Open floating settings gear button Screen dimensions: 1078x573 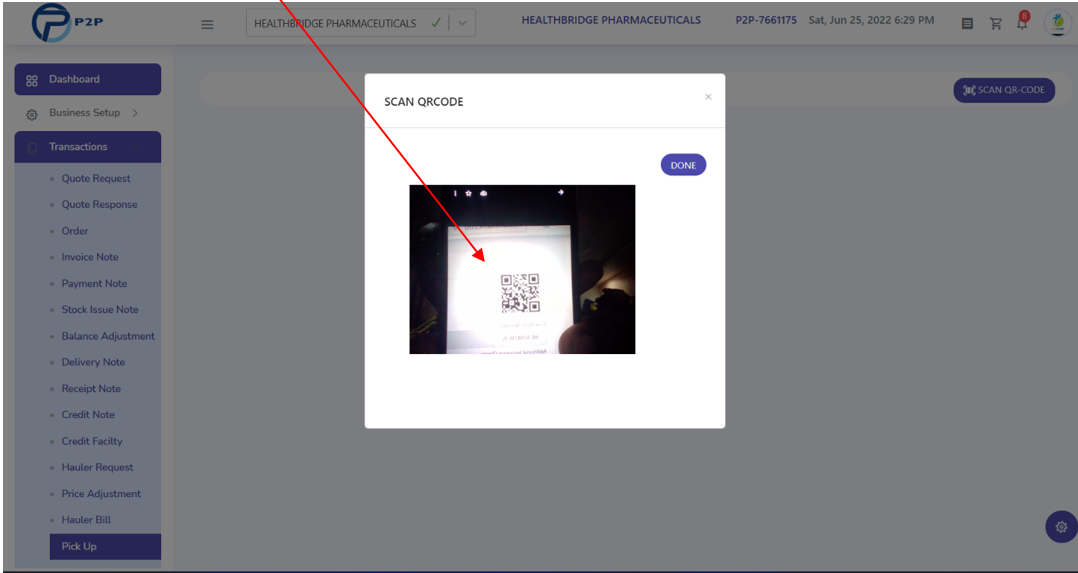[x=1061, y=527]
